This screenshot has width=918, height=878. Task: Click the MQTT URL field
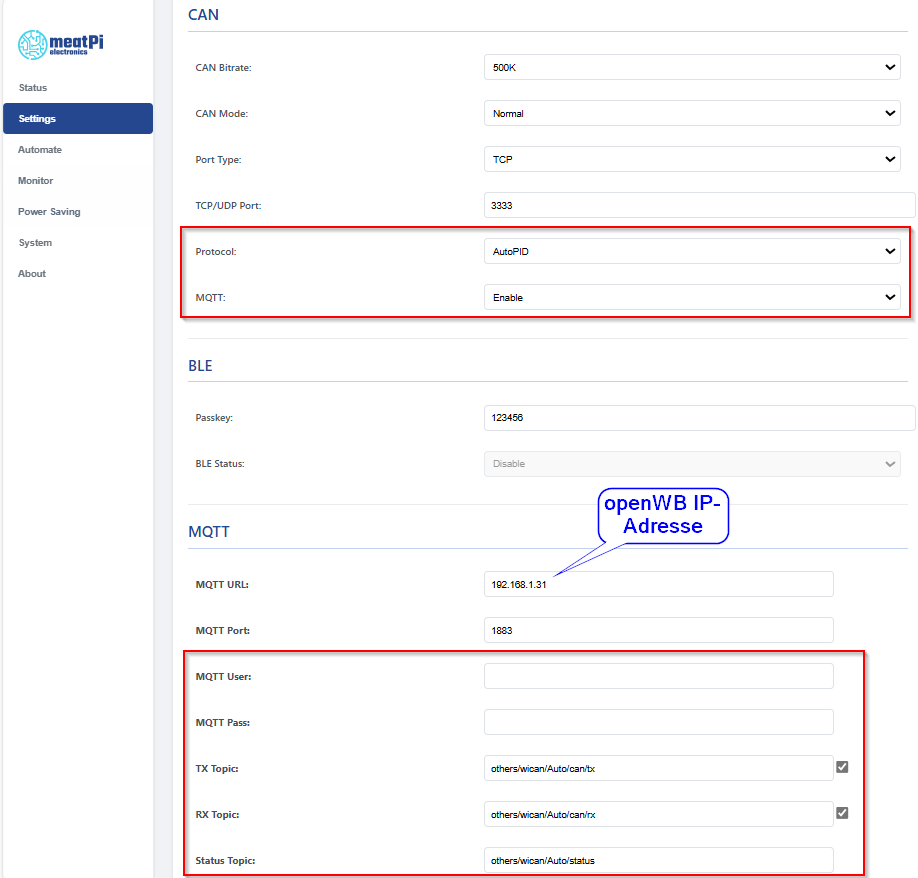coord(658,584)
